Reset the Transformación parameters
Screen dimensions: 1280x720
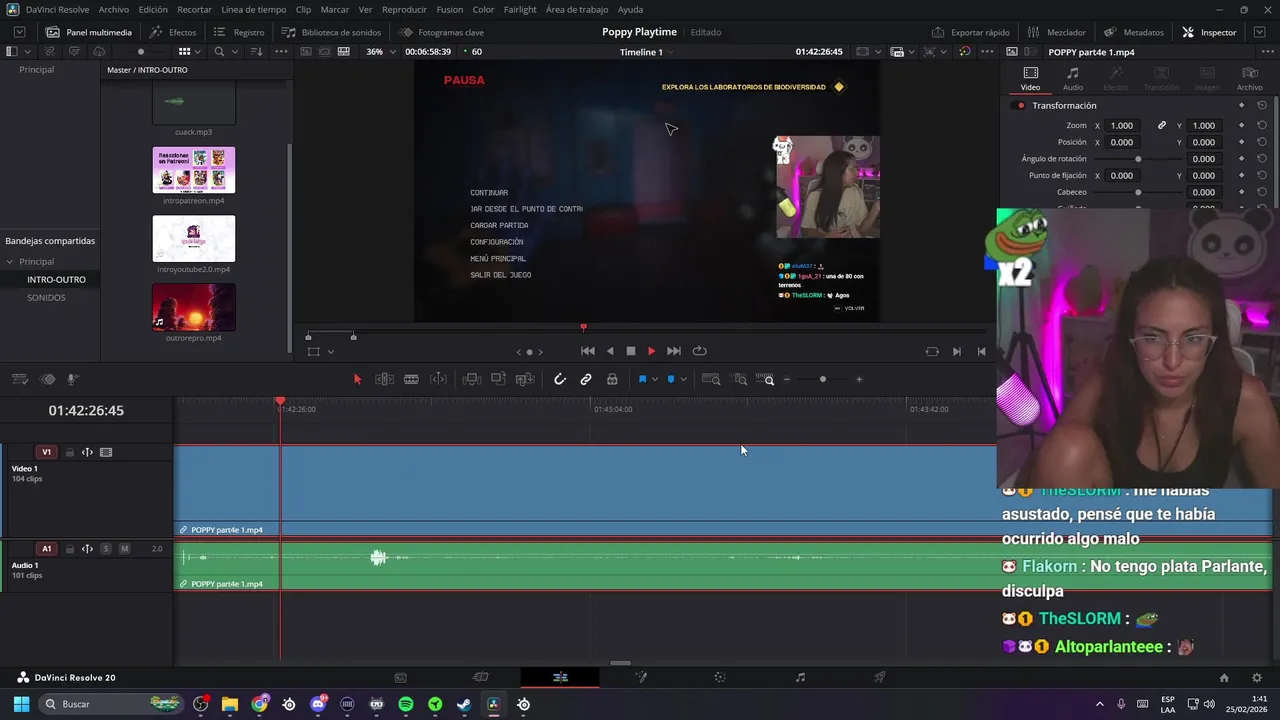coord(1262,105)
